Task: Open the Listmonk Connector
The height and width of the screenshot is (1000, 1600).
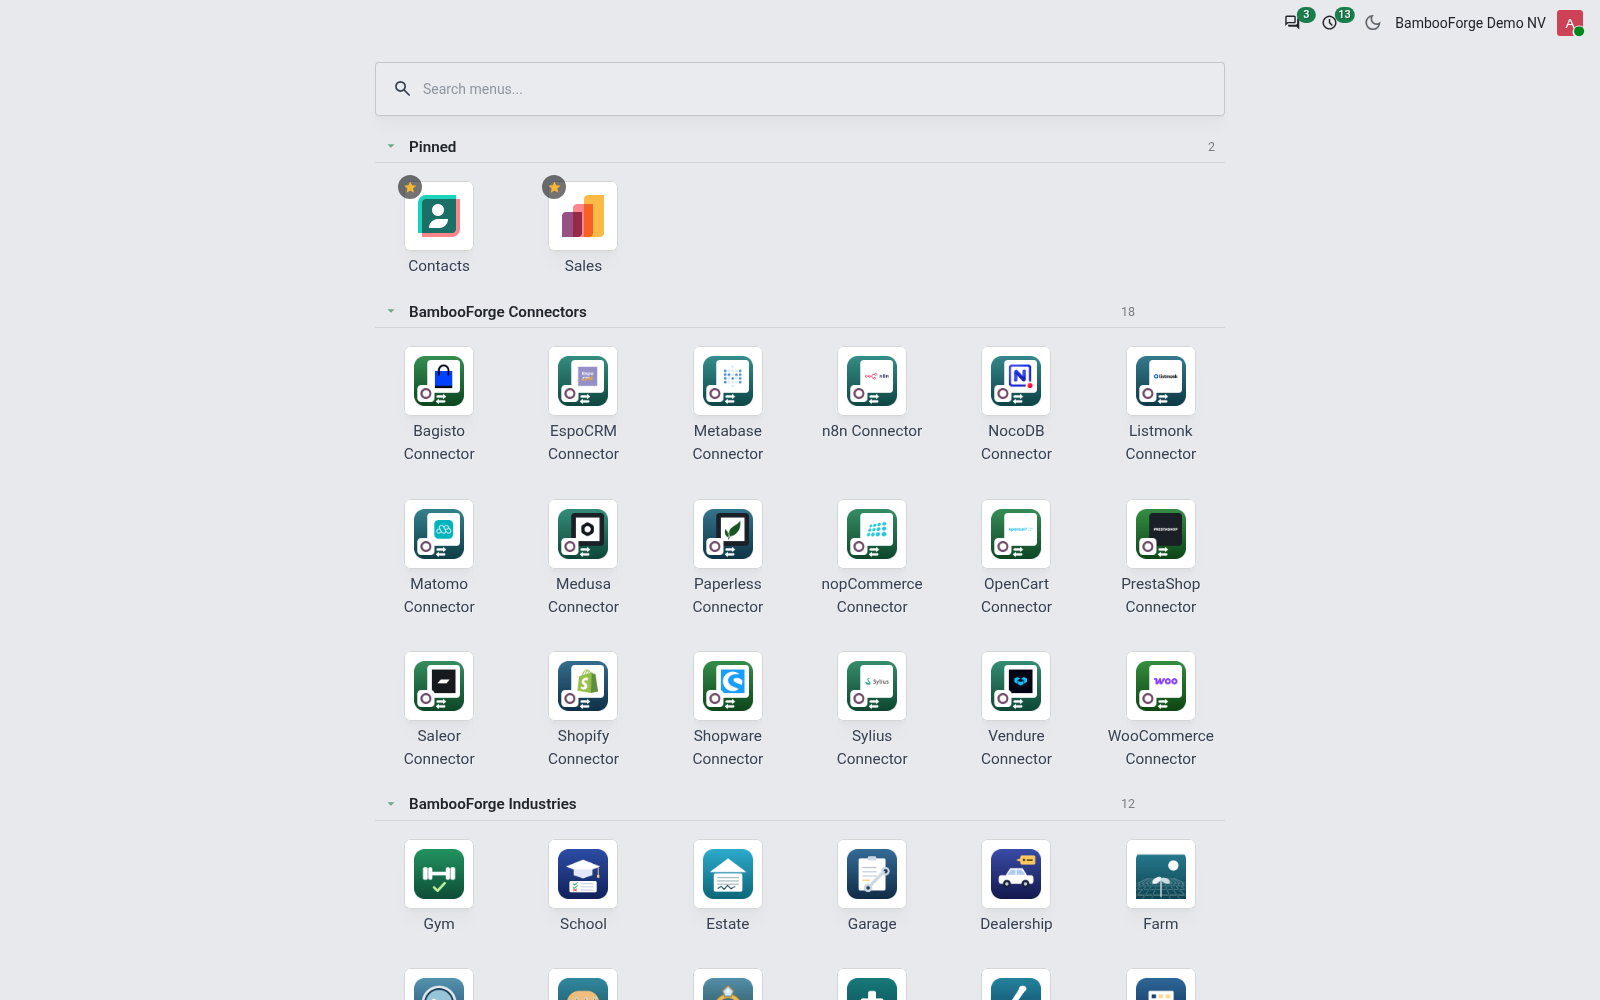Action: tap(1161, 381)
